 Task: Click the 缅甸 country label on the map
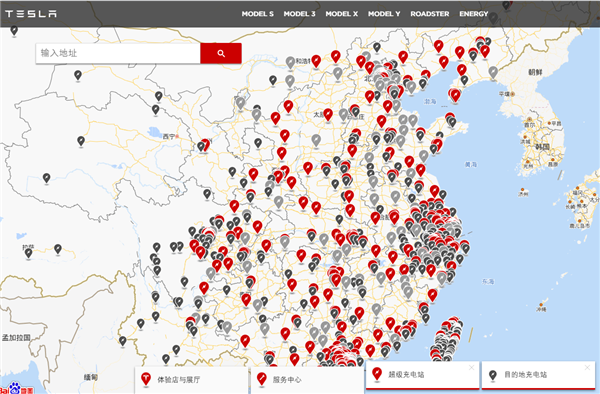pyautogui.click(x=91, y=377)
